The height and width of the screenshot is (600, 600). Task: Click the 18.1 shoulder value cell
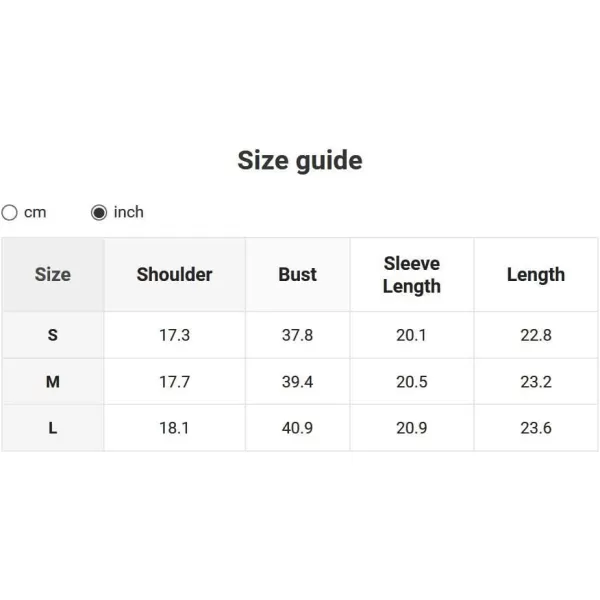[174, 428]
